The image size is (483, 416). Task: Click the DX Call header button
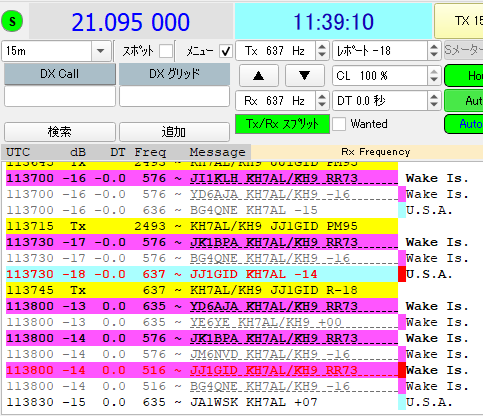click(x=60, y=74)
